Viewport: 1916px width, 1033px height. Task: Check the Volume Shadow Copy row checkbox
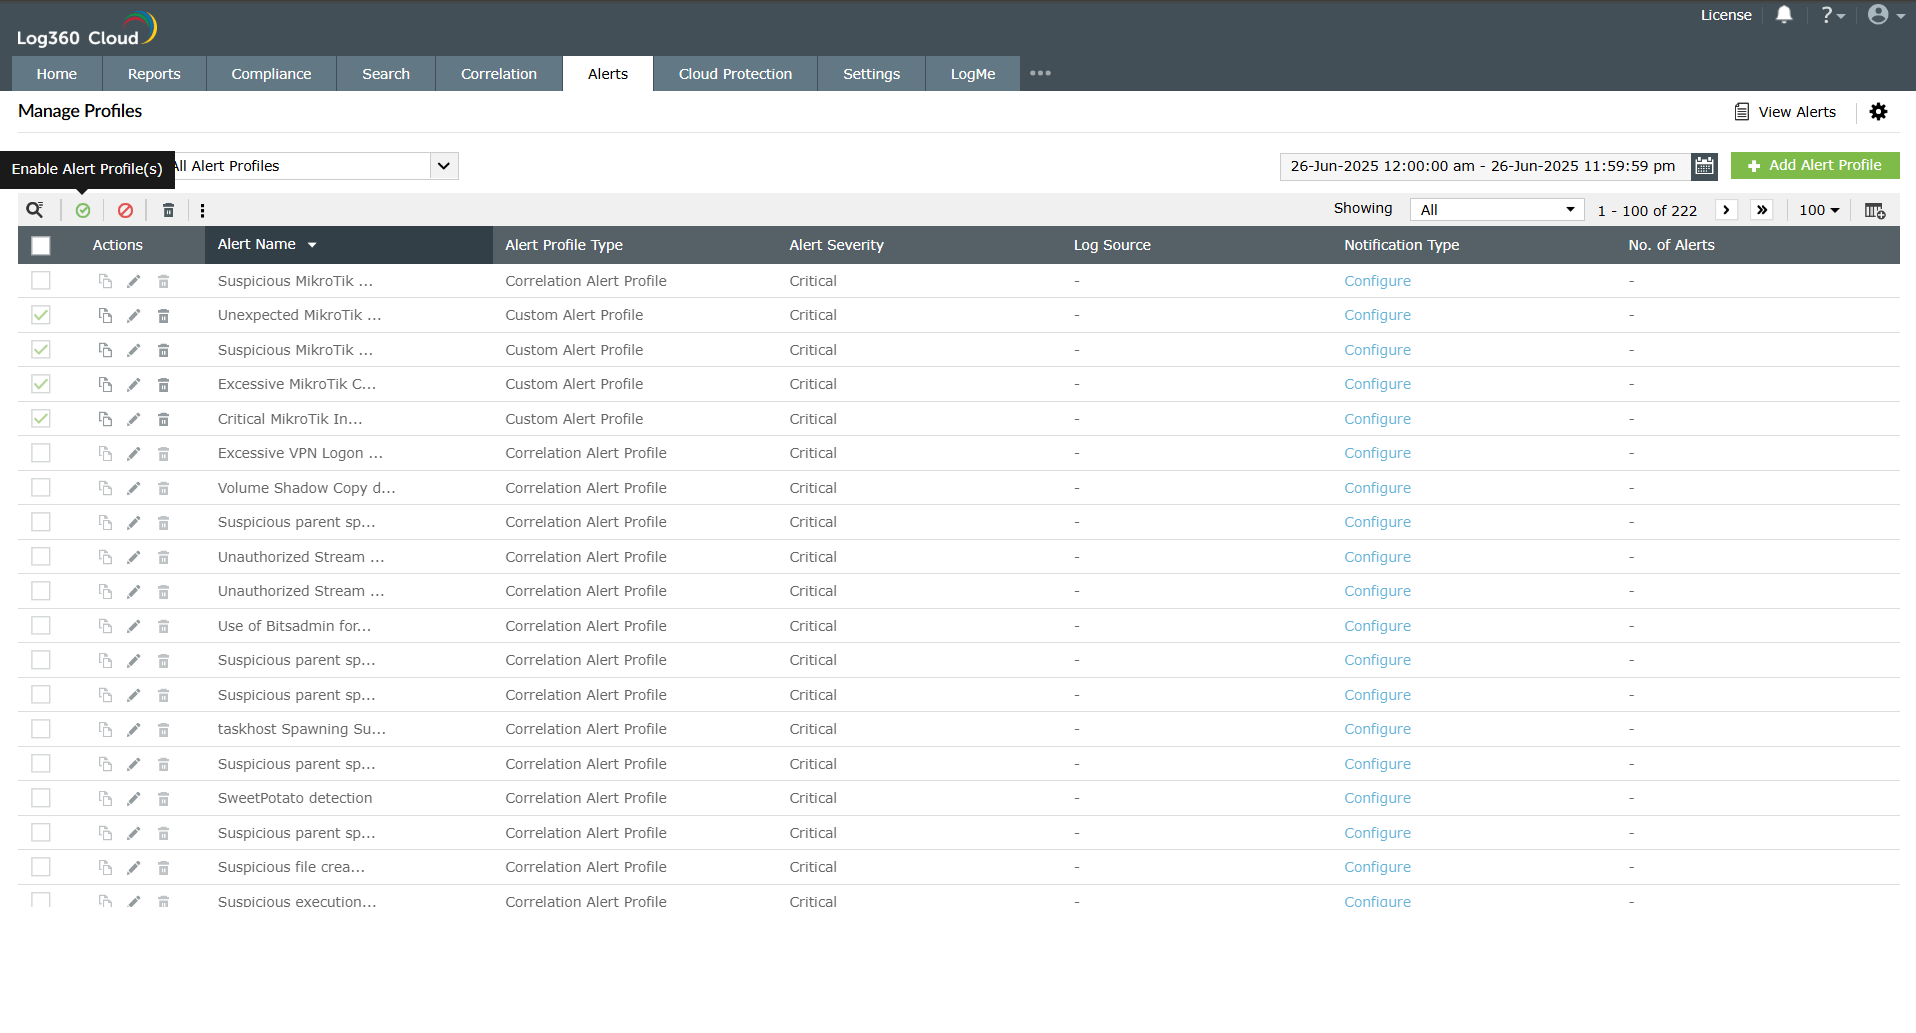(x=41, y=488)
